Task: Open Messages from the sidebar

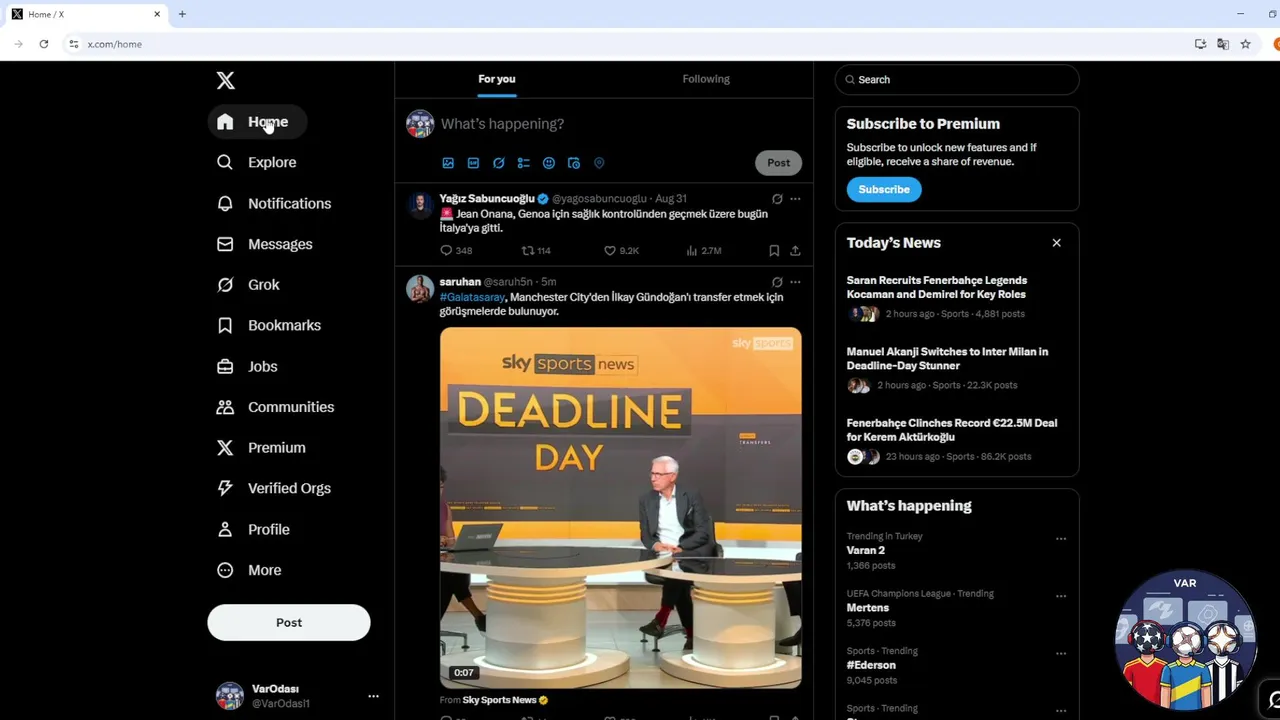Action: [x=265, y=244]
